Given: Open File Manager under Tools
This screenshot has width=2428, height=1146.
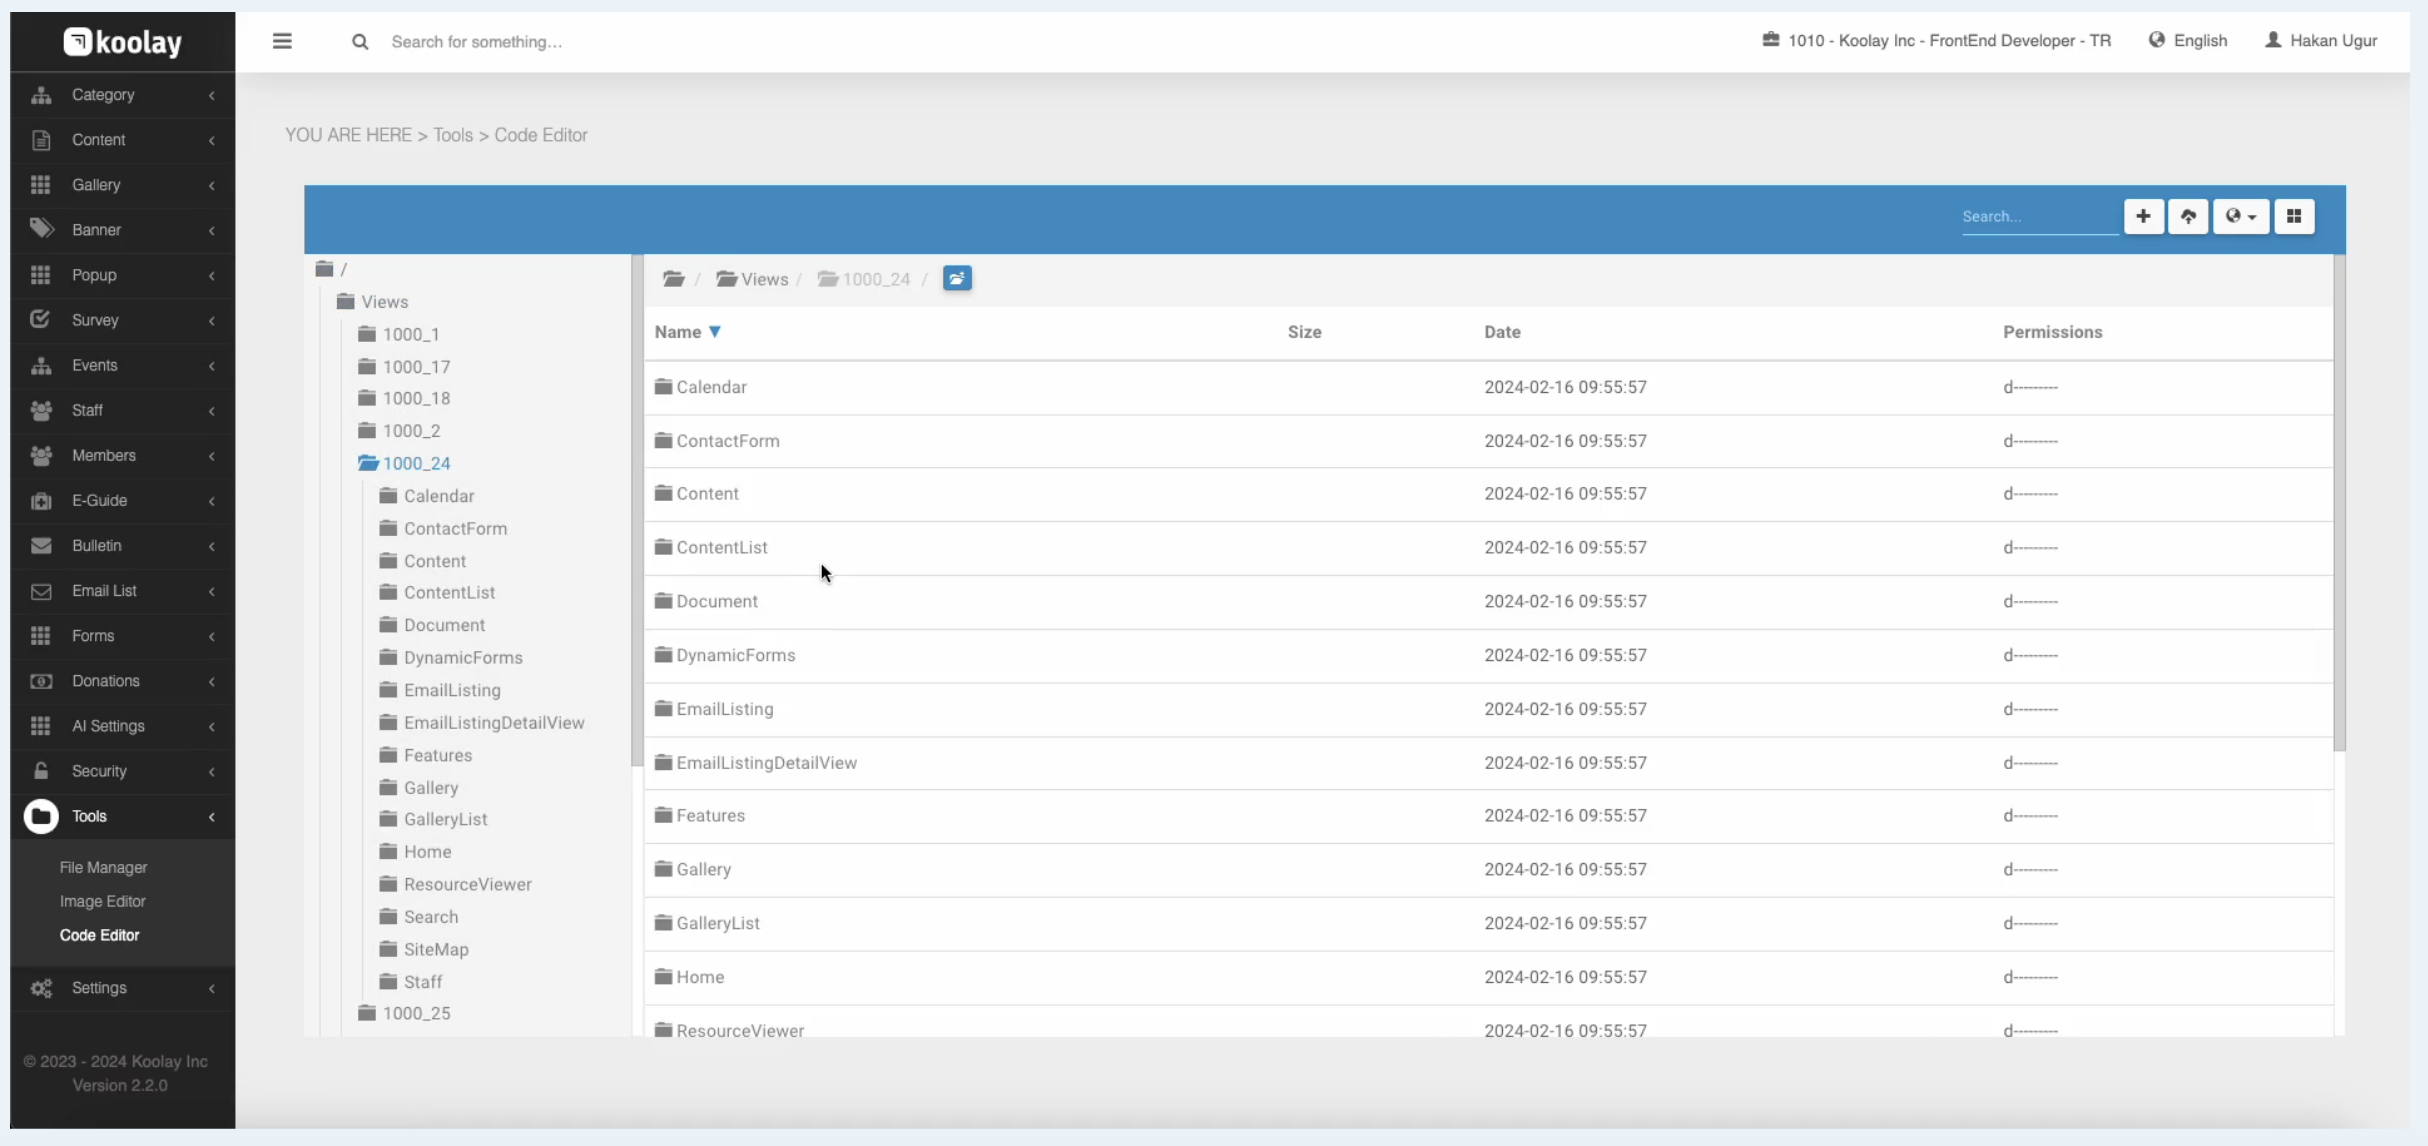Looking at the screenshot, I should pyautogui.click(x=103, y=867).
